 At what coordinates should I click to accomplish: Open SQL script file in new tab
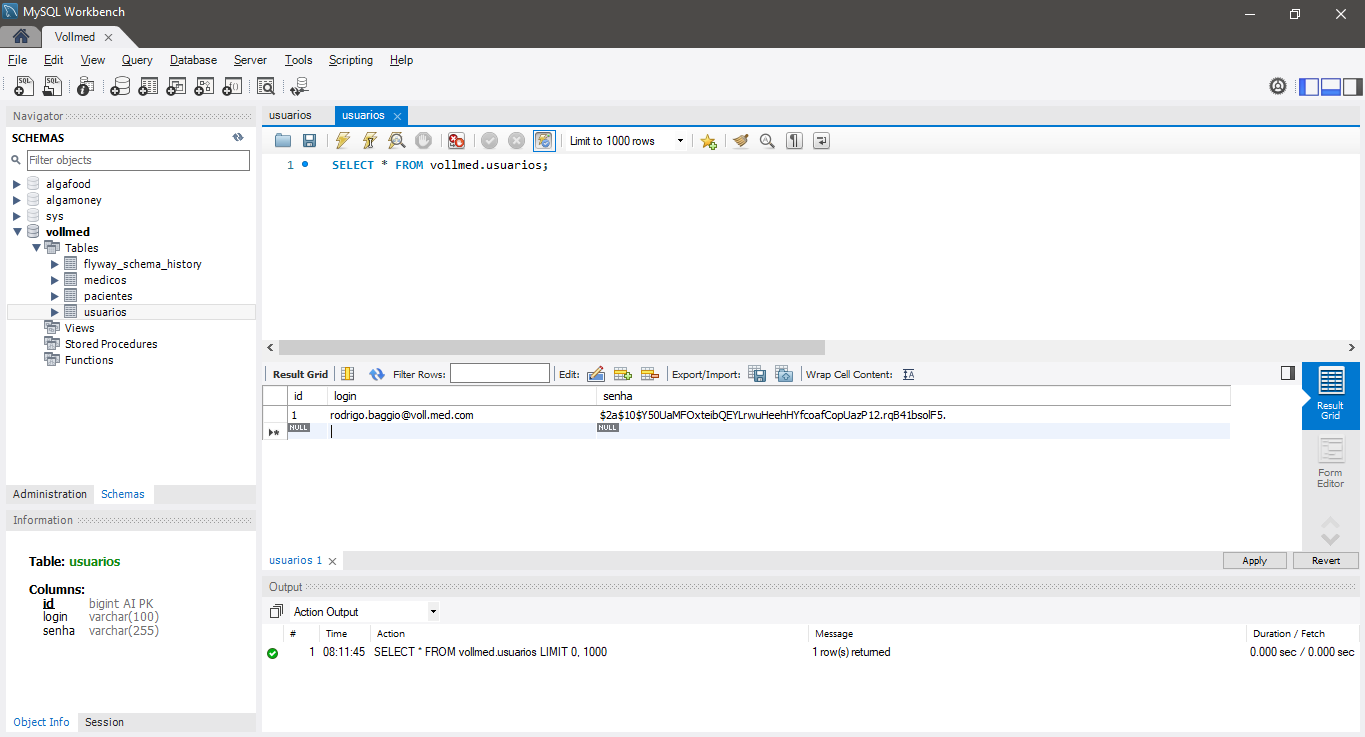click(x=52, y=86)
